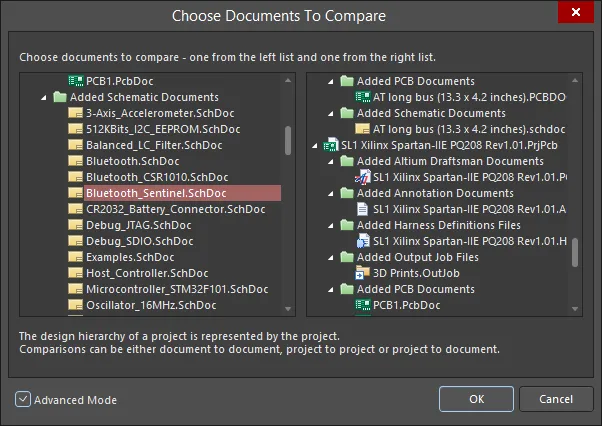Image resolution: width=602 pixels, height=426 pixels.
Task: Collapse the Added Output Job Files node
Action: coord(331,257)
